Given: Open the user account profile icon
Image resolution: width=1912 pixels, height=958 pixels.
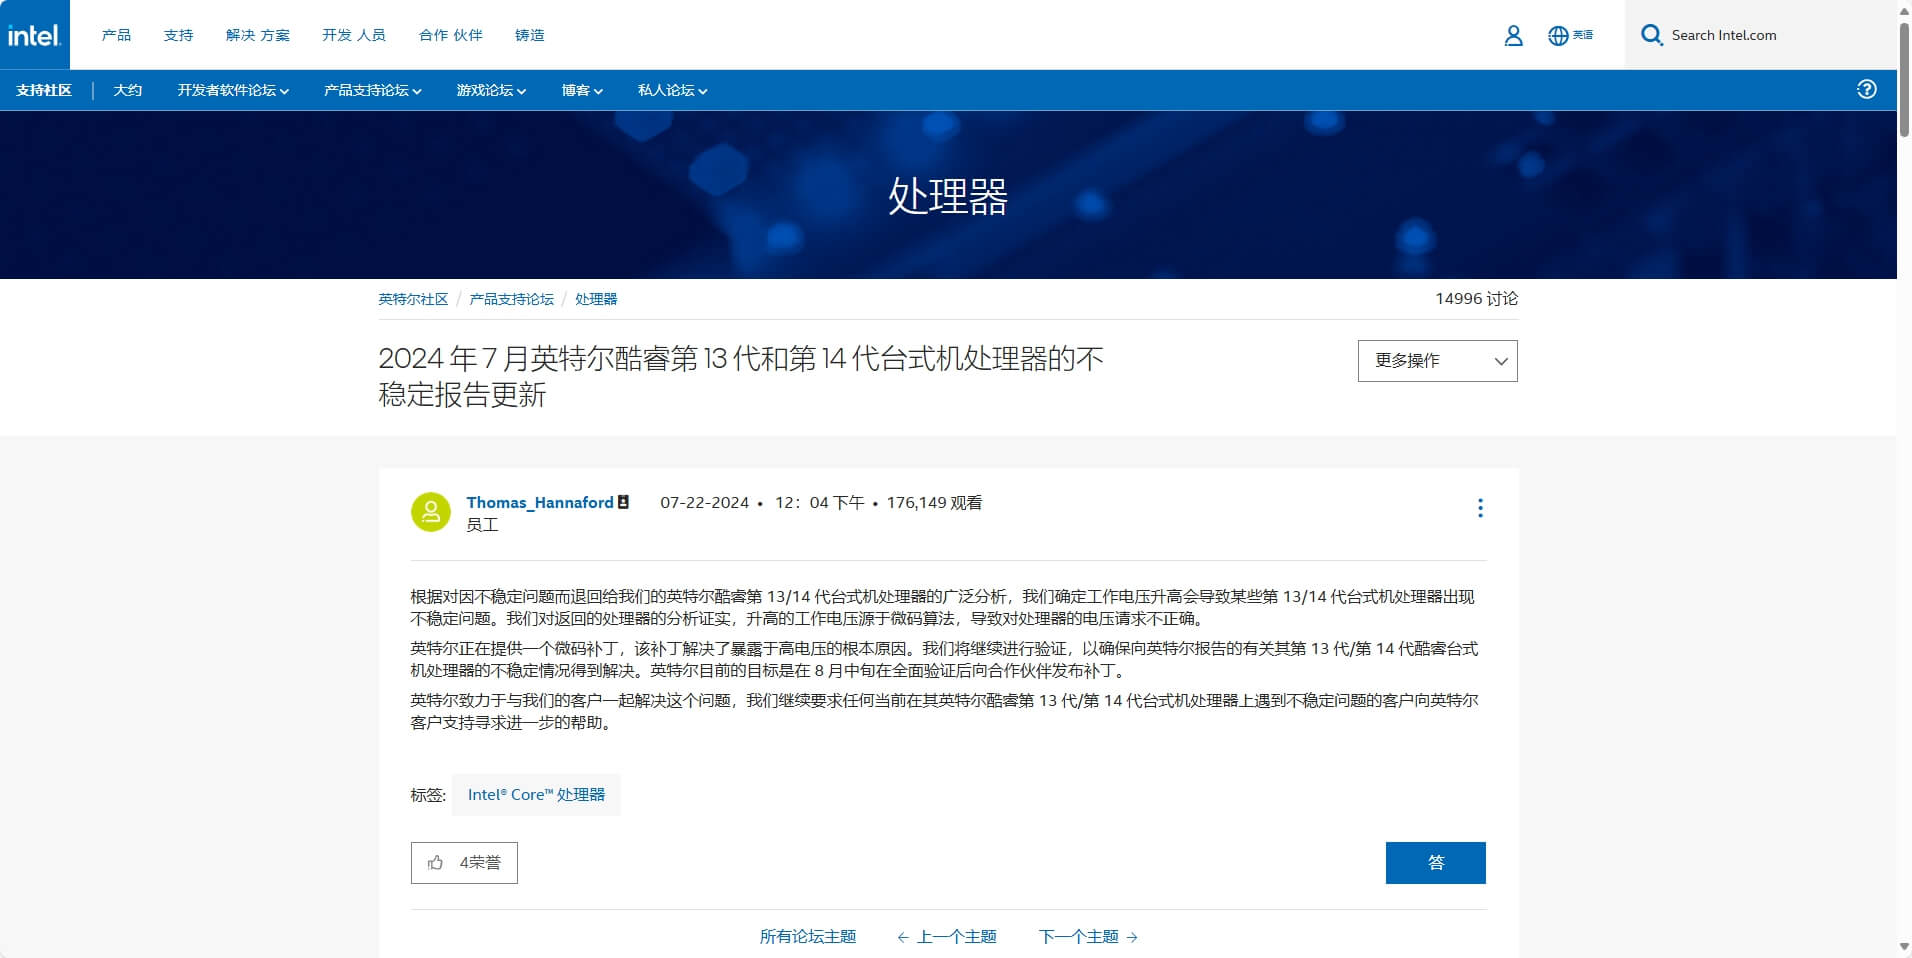Looking at the screenshot, I should (1513, 36).
